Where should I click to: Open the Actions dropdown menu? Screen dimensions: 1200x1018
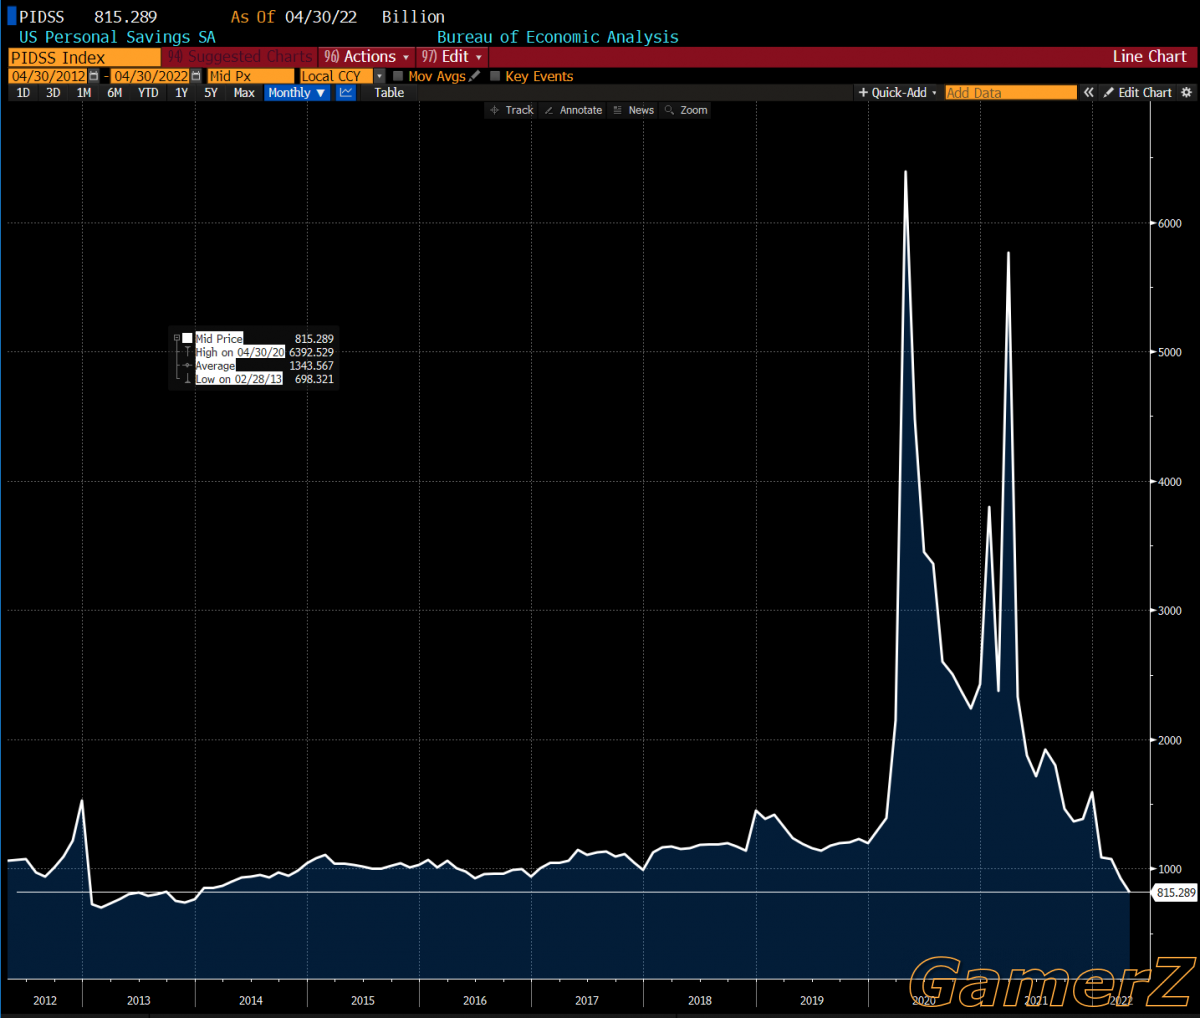pos(367,57)
